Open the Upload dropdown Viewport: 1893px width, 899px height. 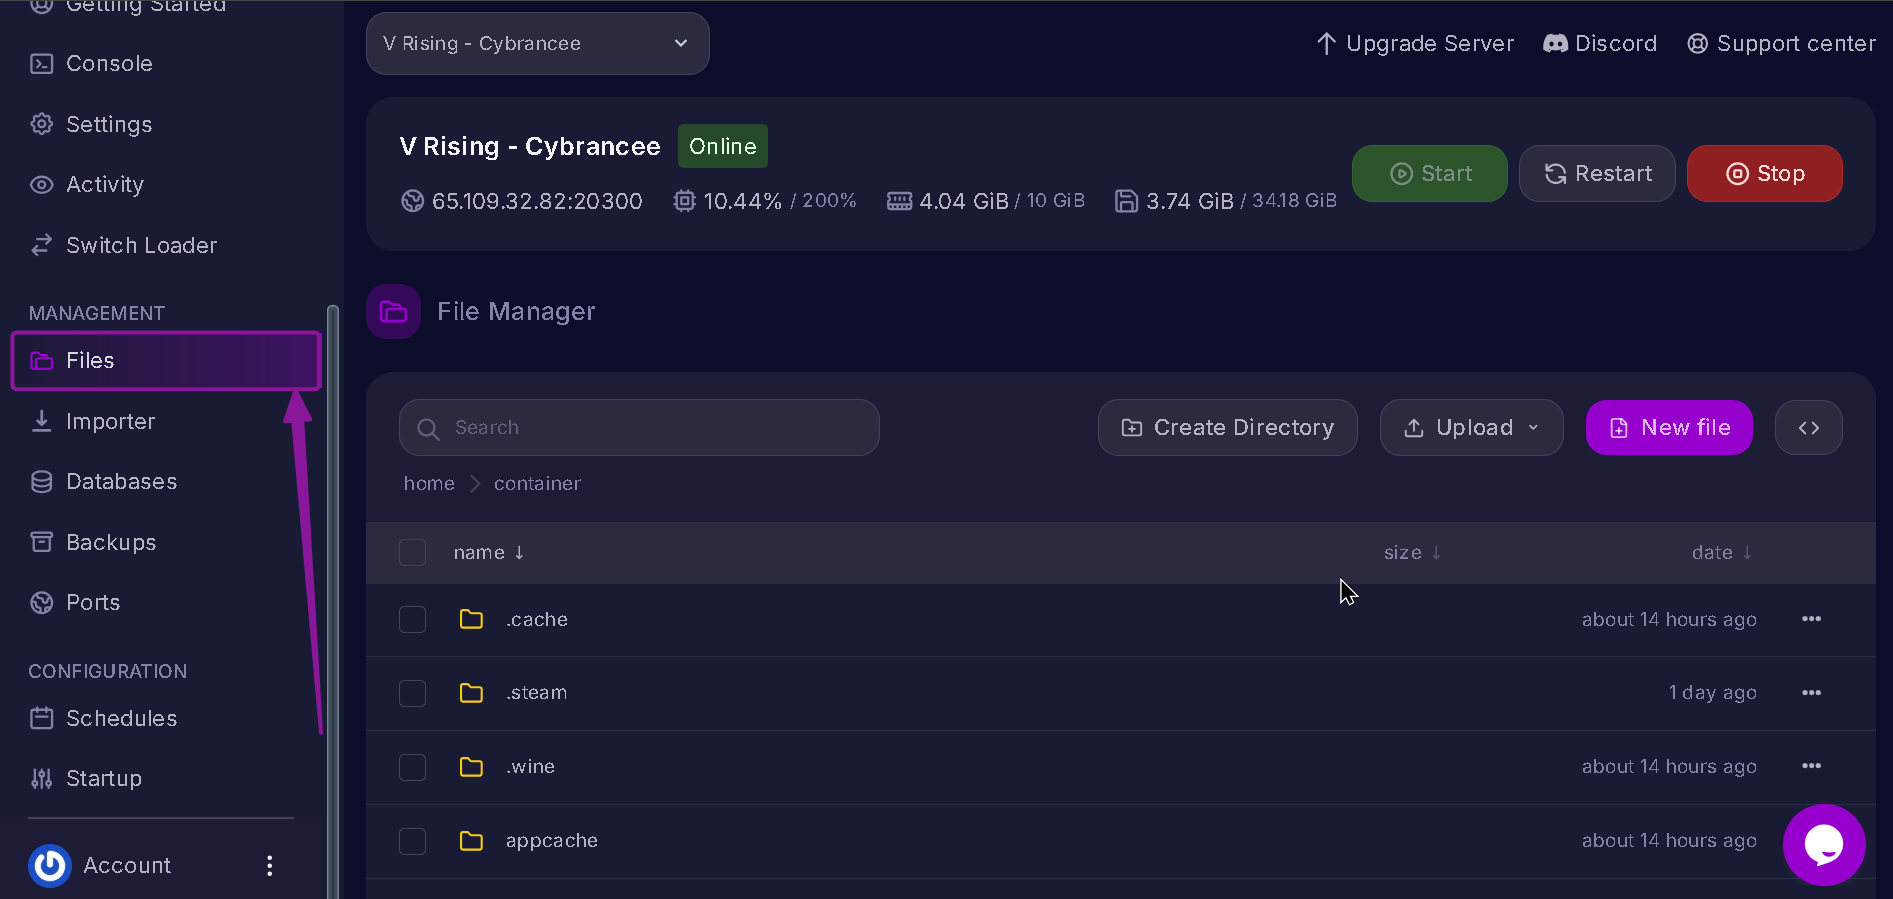pos(1472,428)
